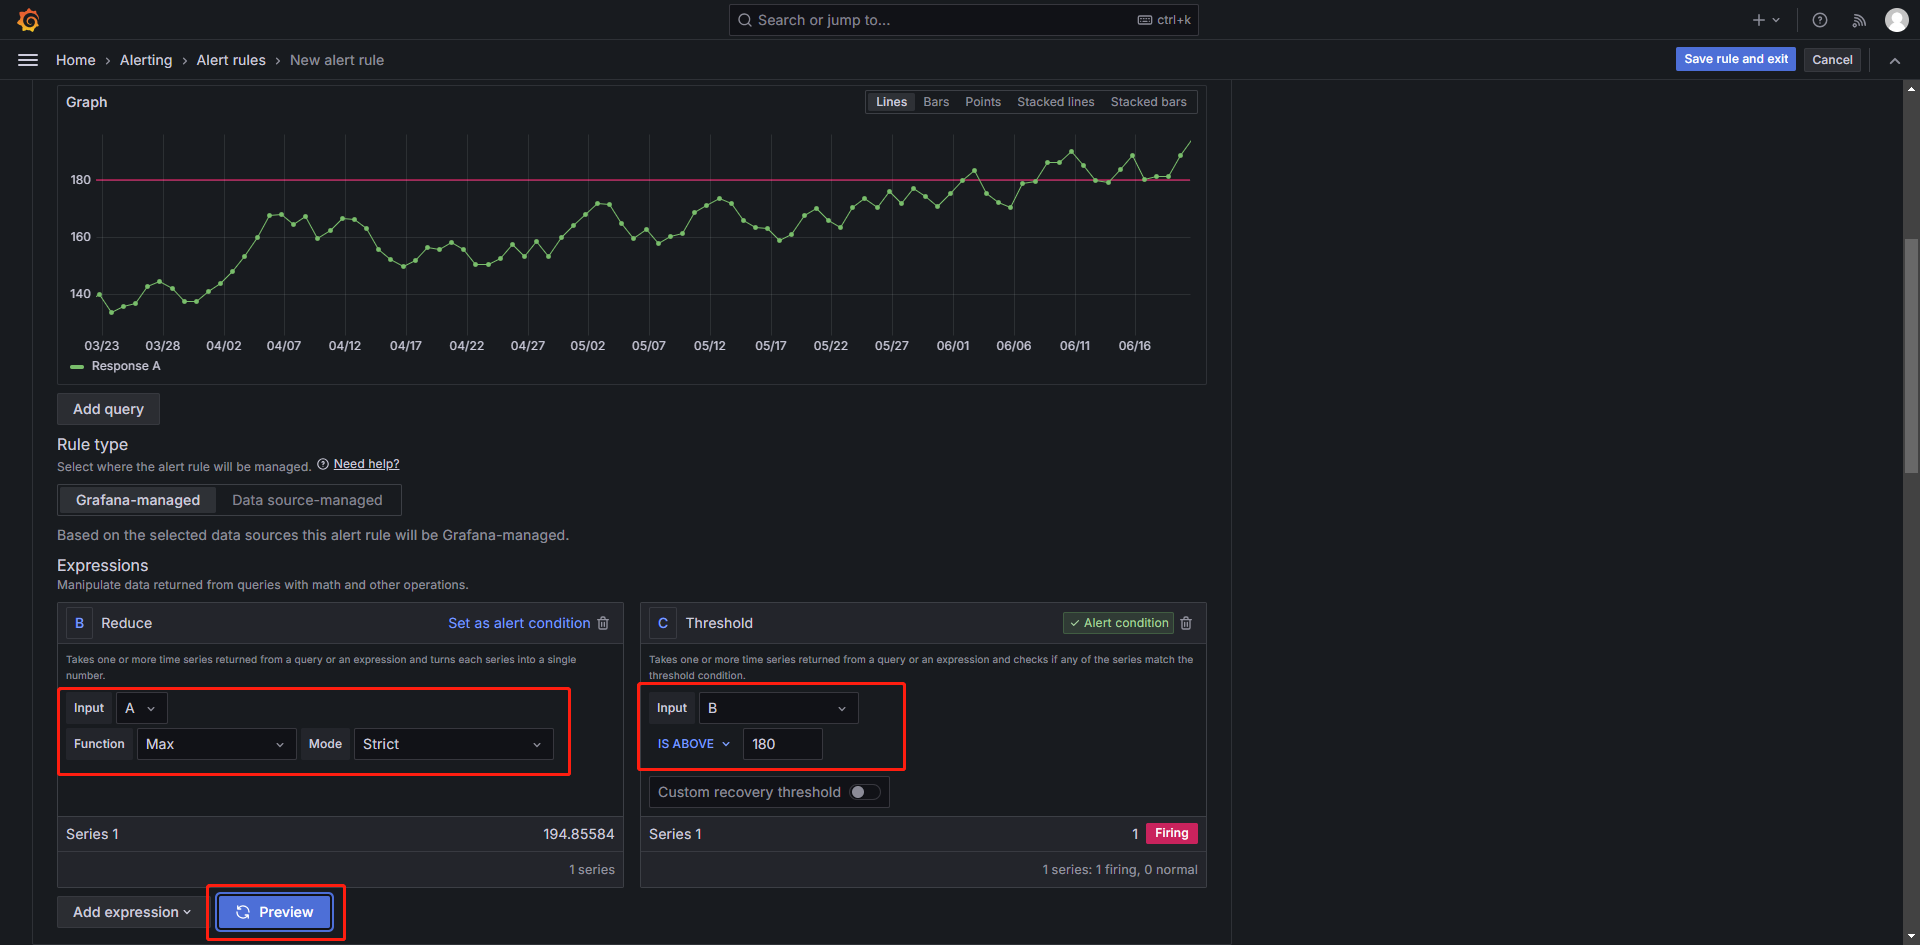This screenshot has height=945, width=1920.
Task: Collapse the top header chevron
Action: [x=1894, y=60]
